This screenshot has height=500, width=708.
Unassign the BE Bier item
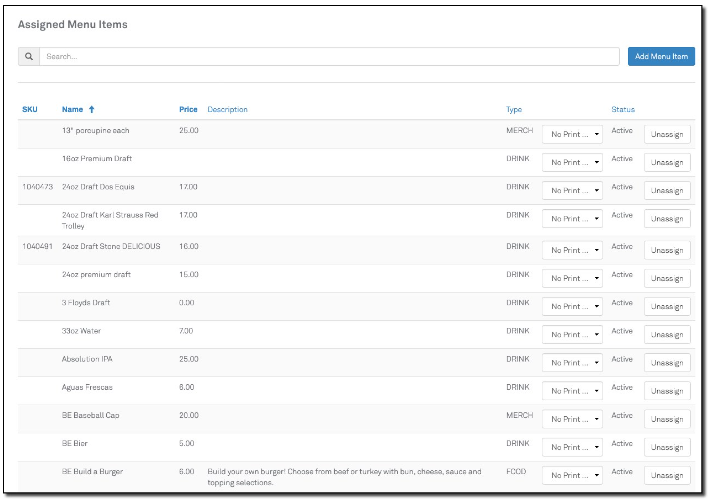point(667,447)
